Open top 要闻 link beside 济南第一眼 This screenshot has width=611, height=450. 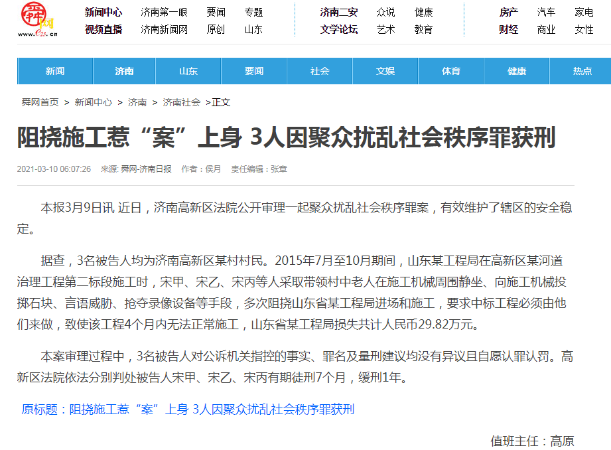[x=216, y=12]
